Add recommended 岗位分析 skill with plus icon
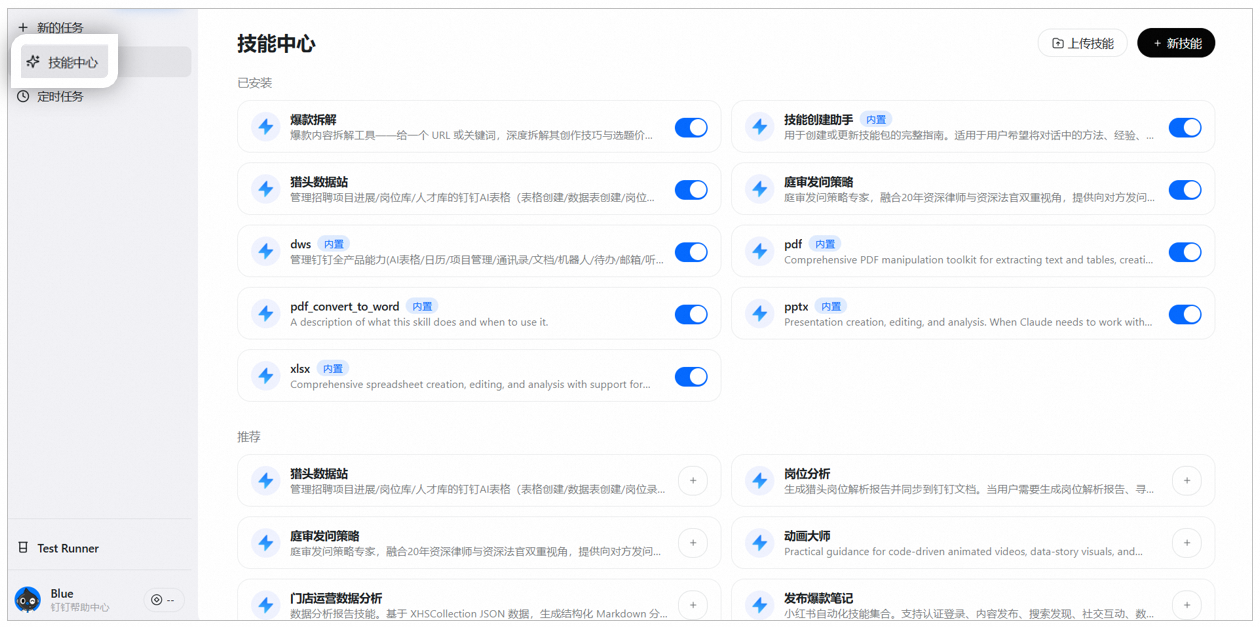The image size is (1260, 627). (1186, 481)
